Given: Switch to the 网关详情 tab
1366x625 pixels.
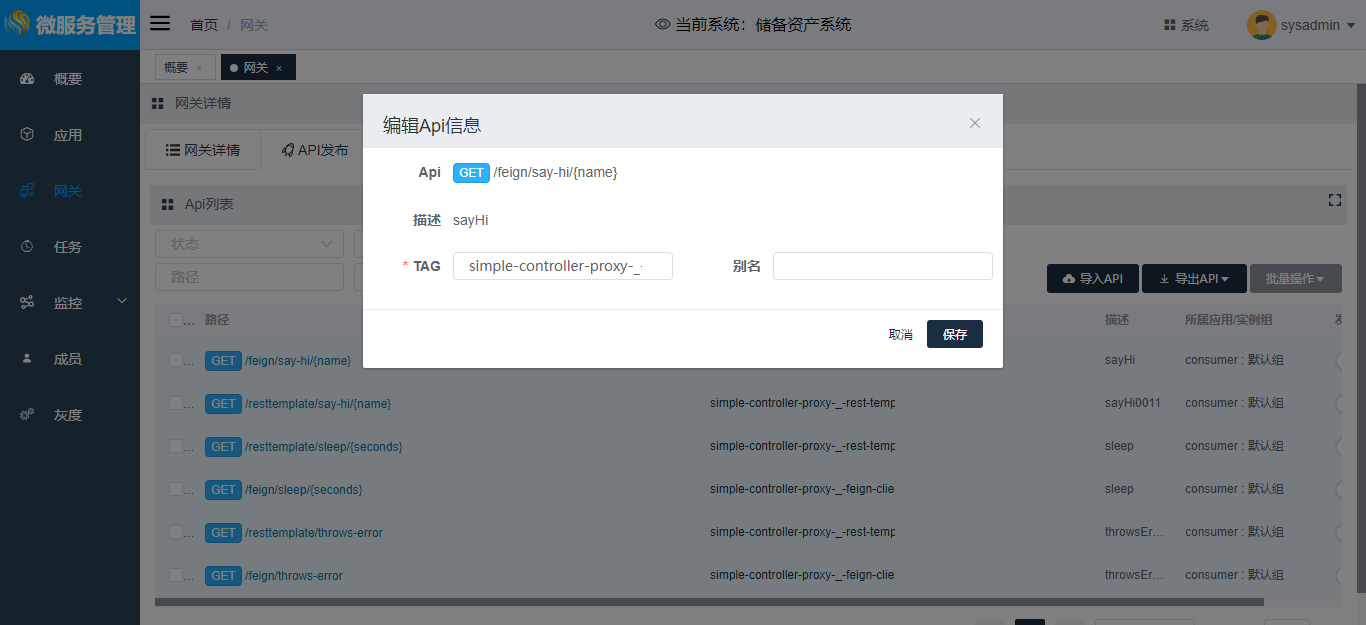Looking at the screenshot, I should [203, 150].
